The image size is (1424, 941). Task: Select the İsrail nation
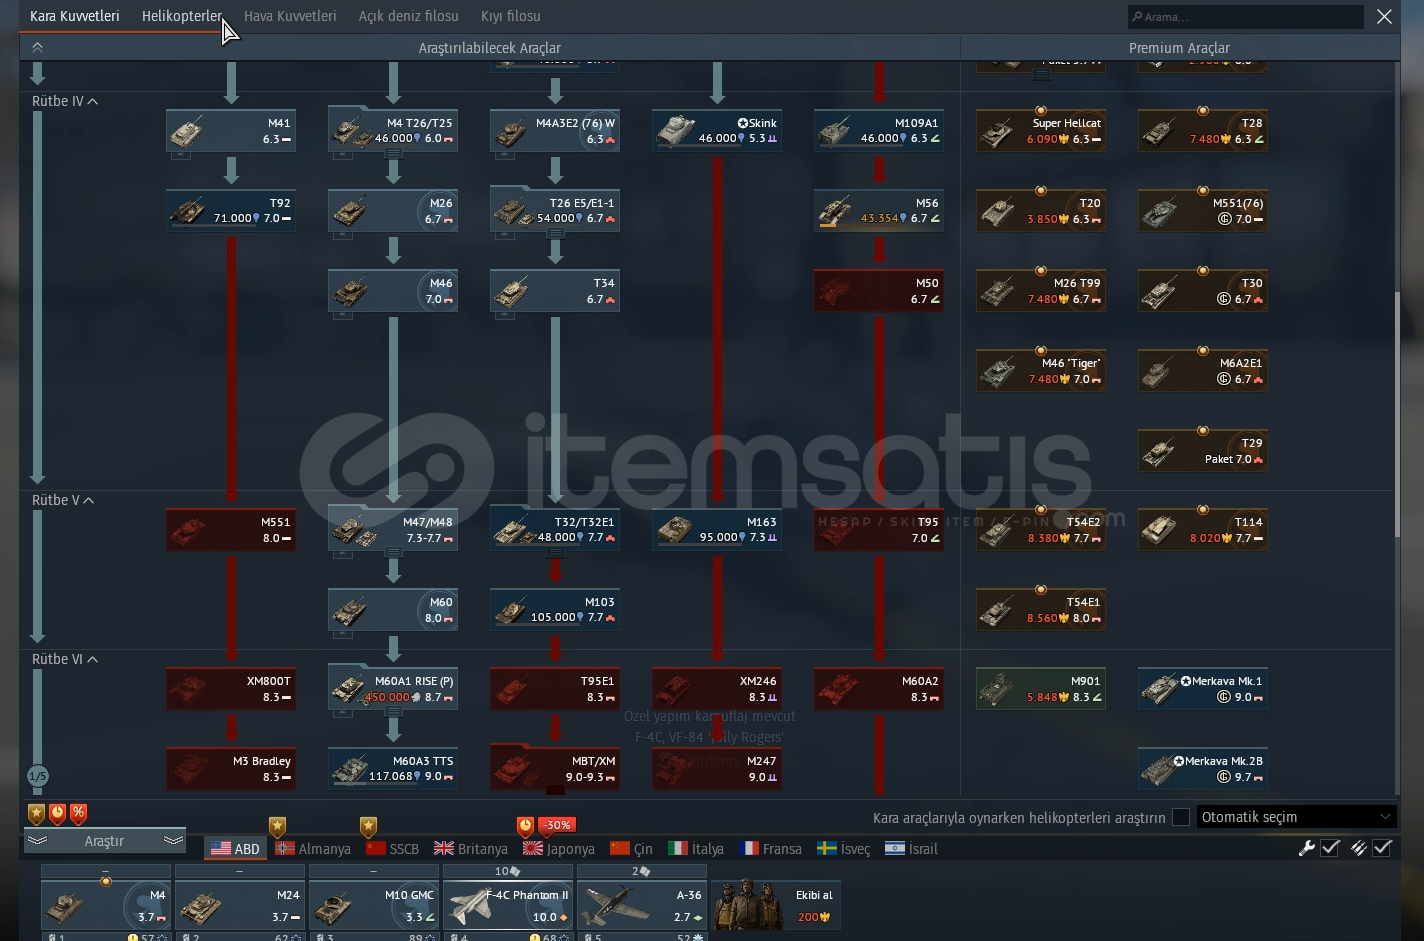(x=911, y=848)
